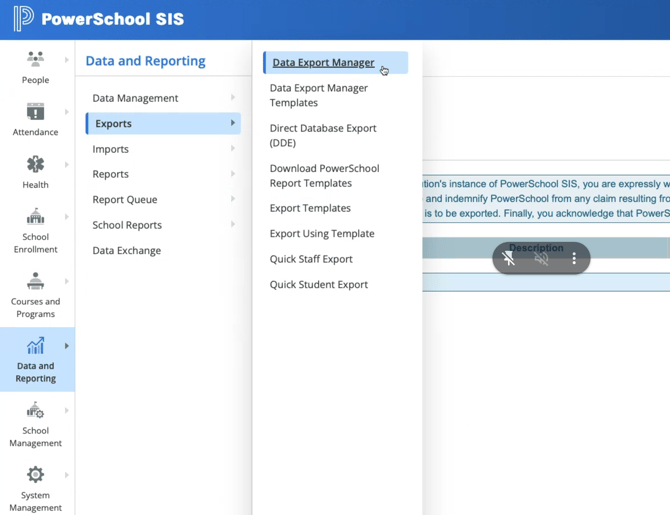Toggle the microphone mute button

pyautogui.click(x=509, y=258)
